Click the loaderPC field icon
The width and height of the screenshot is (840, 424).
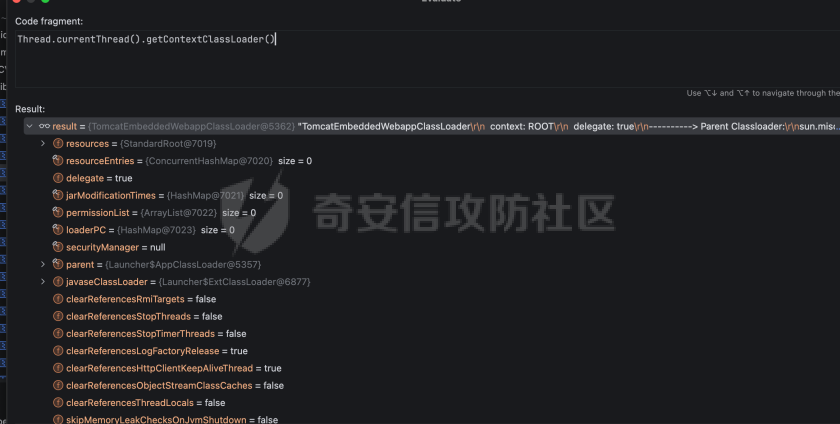point(58,229)
